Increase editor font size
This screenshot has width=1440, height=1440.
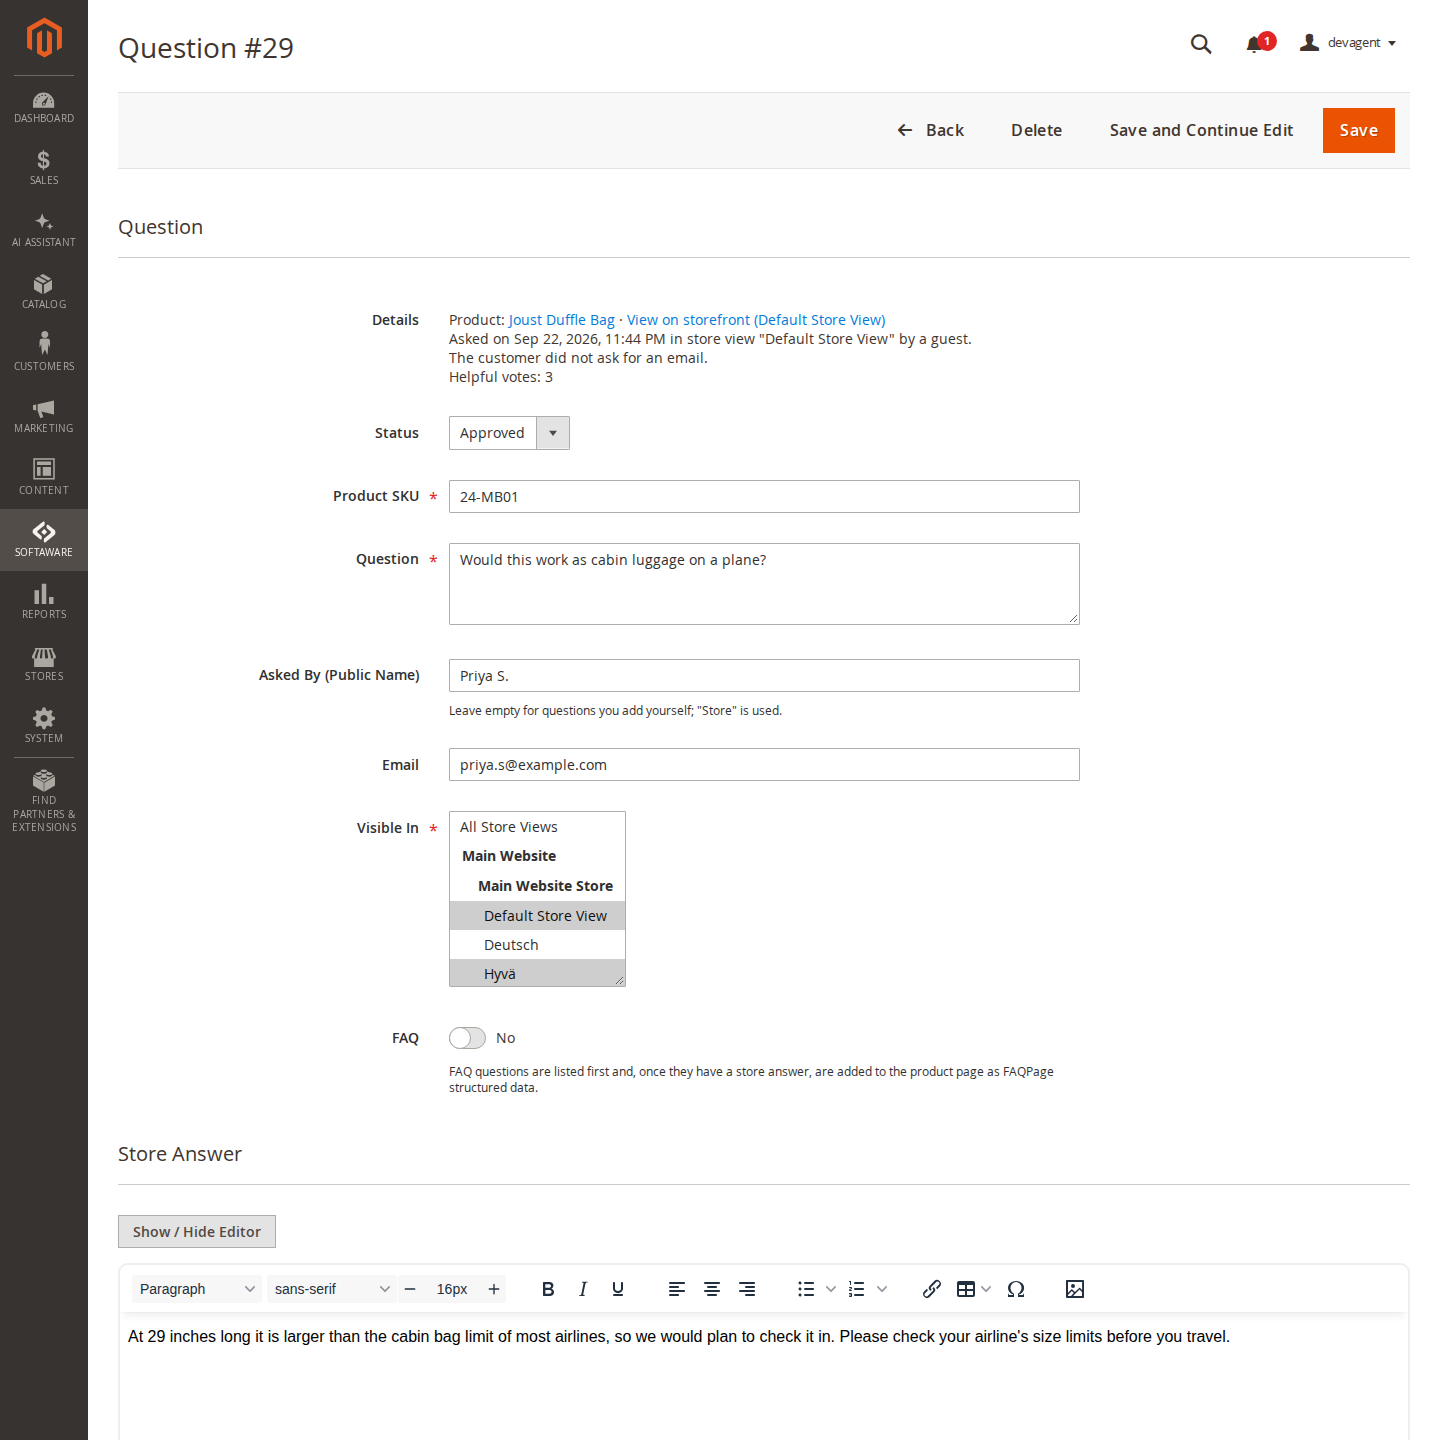494,1289
